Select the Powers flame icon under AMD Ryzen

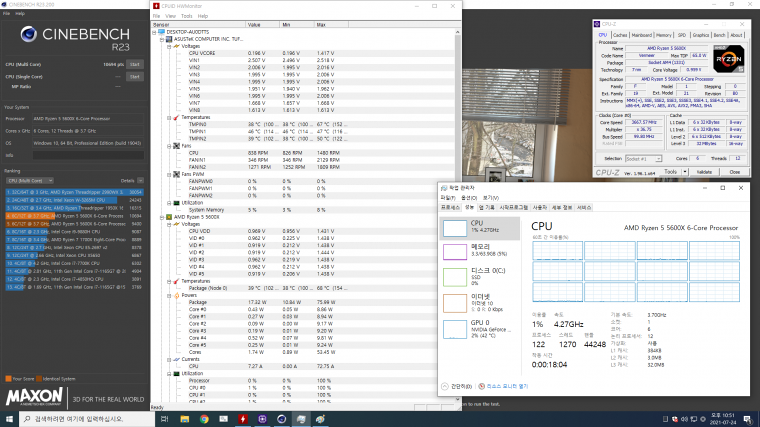176,295
